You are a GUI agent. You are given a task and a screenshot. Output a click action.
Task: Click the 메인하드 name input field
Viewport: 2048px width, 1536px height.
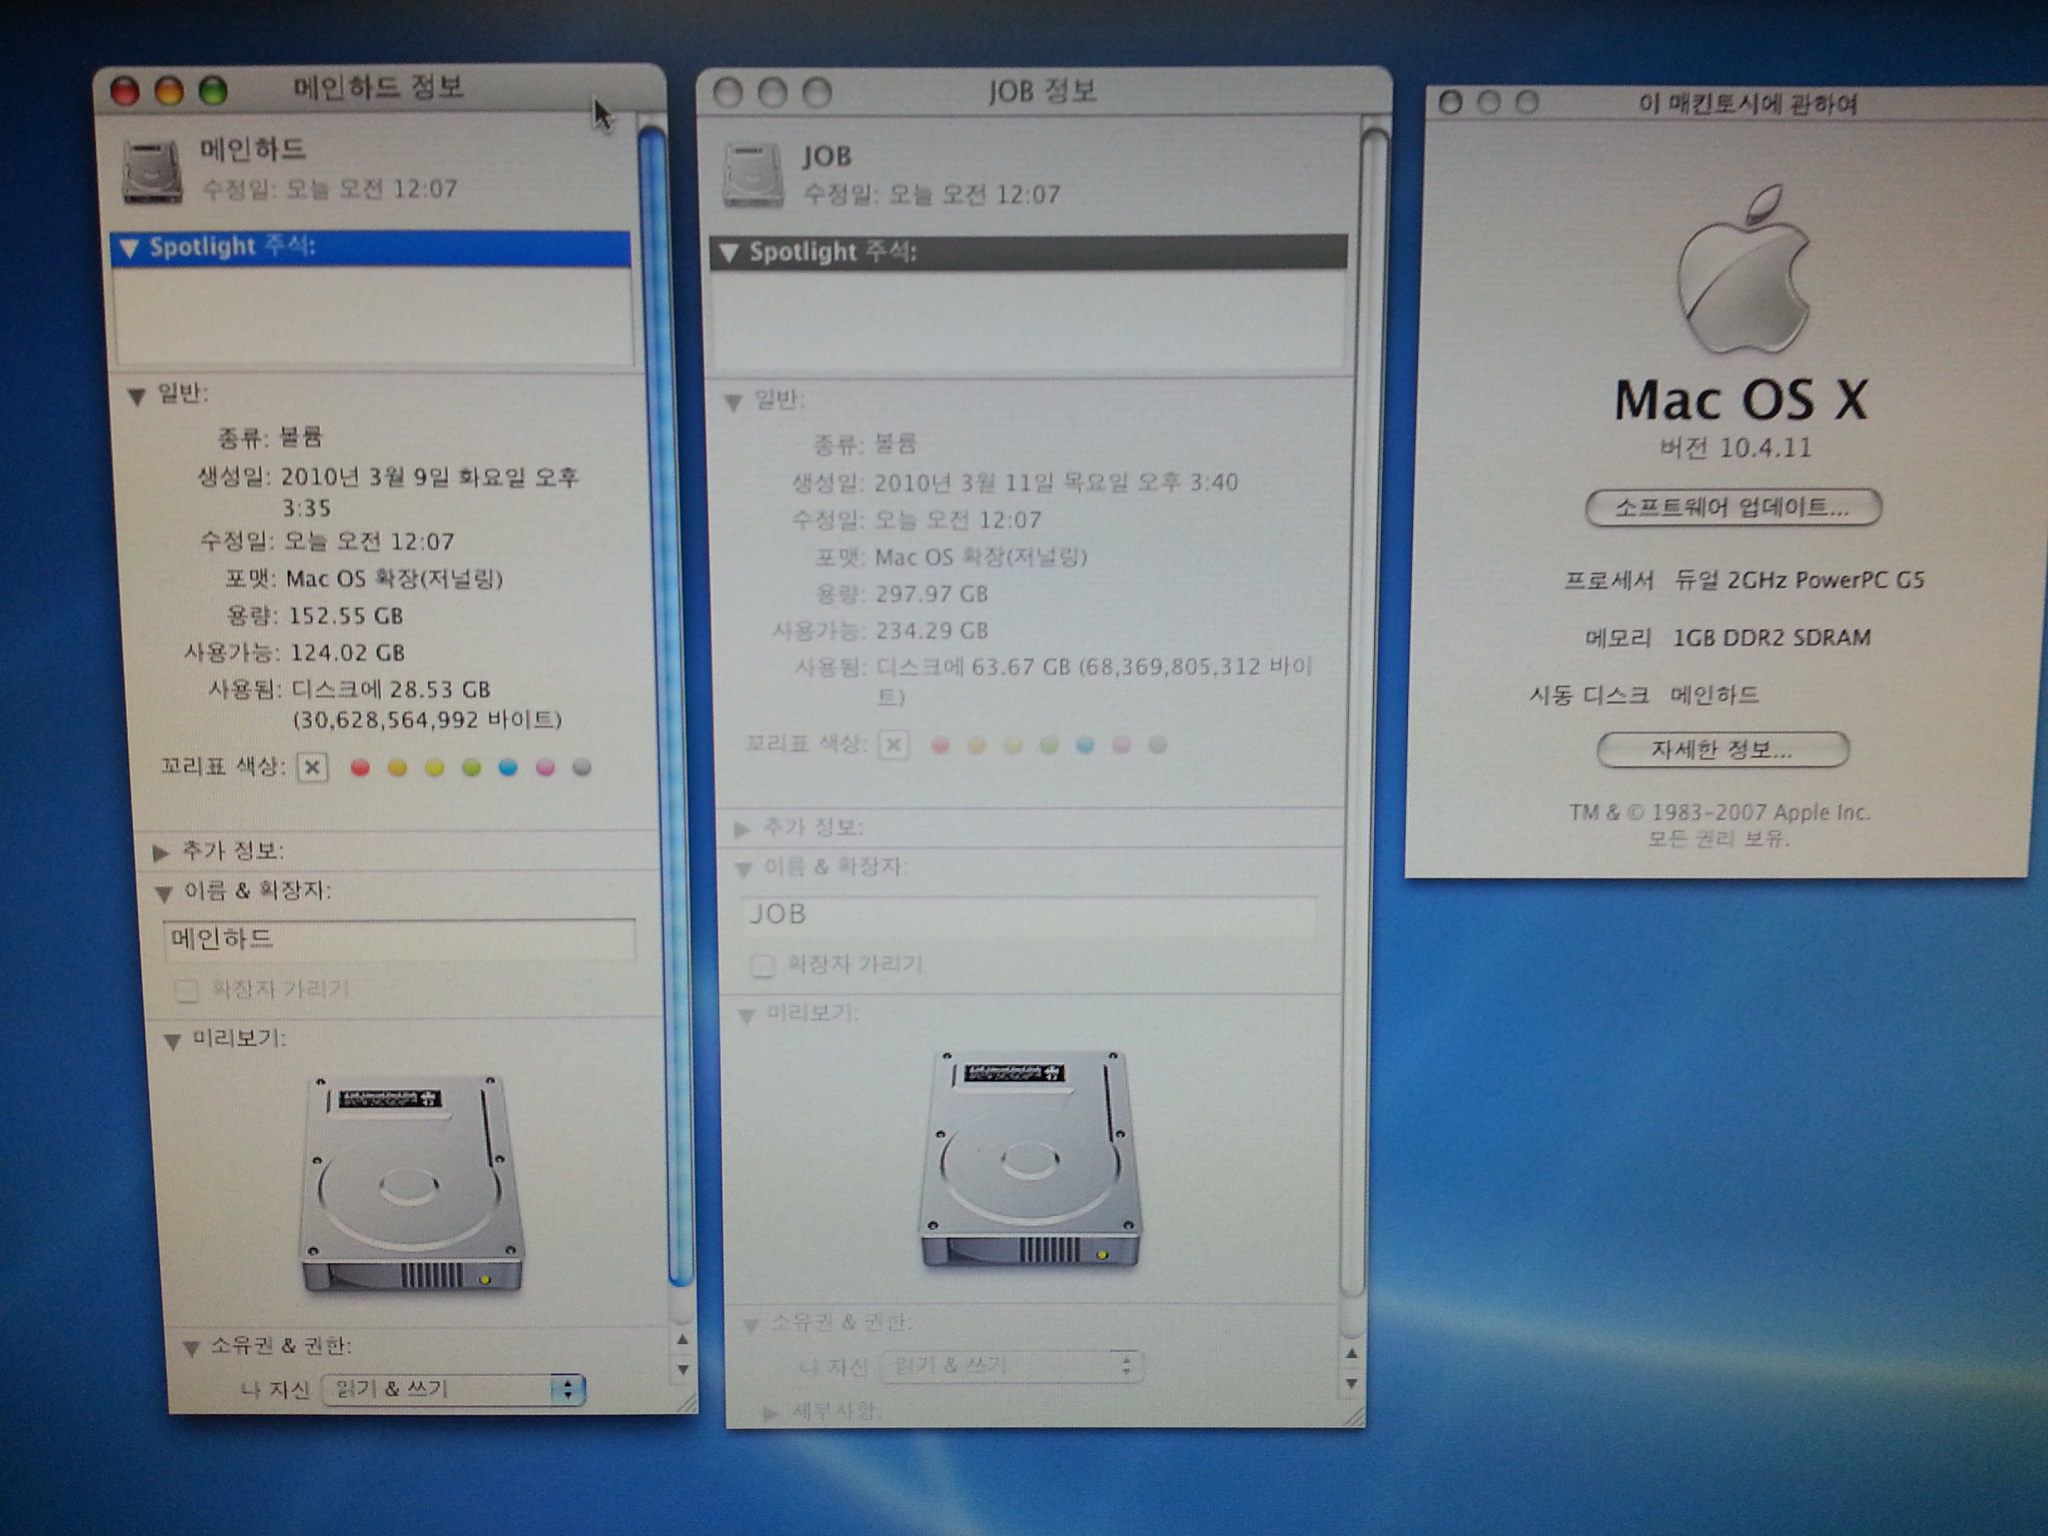click(x=398, y=940)
